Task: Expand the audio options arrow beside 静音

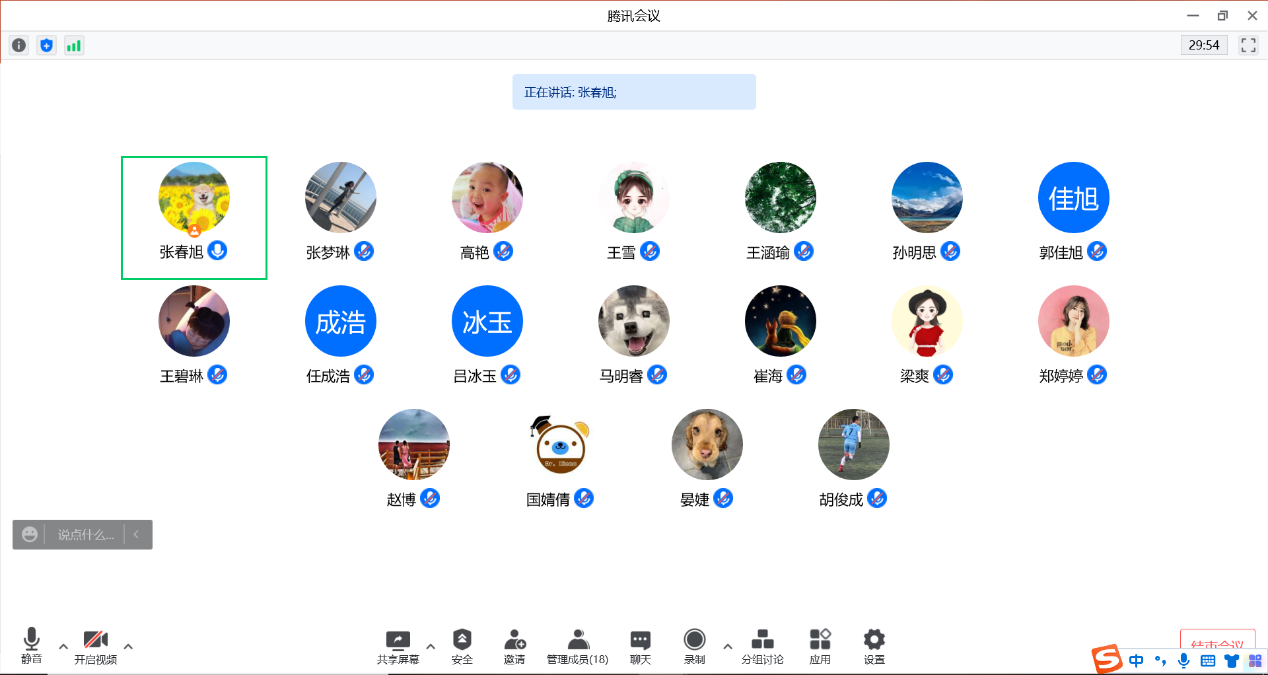Action: coord(63,646)
